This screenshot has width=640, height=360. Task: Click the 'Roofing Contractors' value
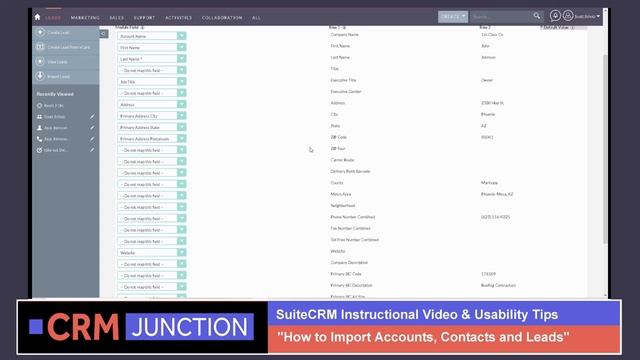tap(498, 286)
